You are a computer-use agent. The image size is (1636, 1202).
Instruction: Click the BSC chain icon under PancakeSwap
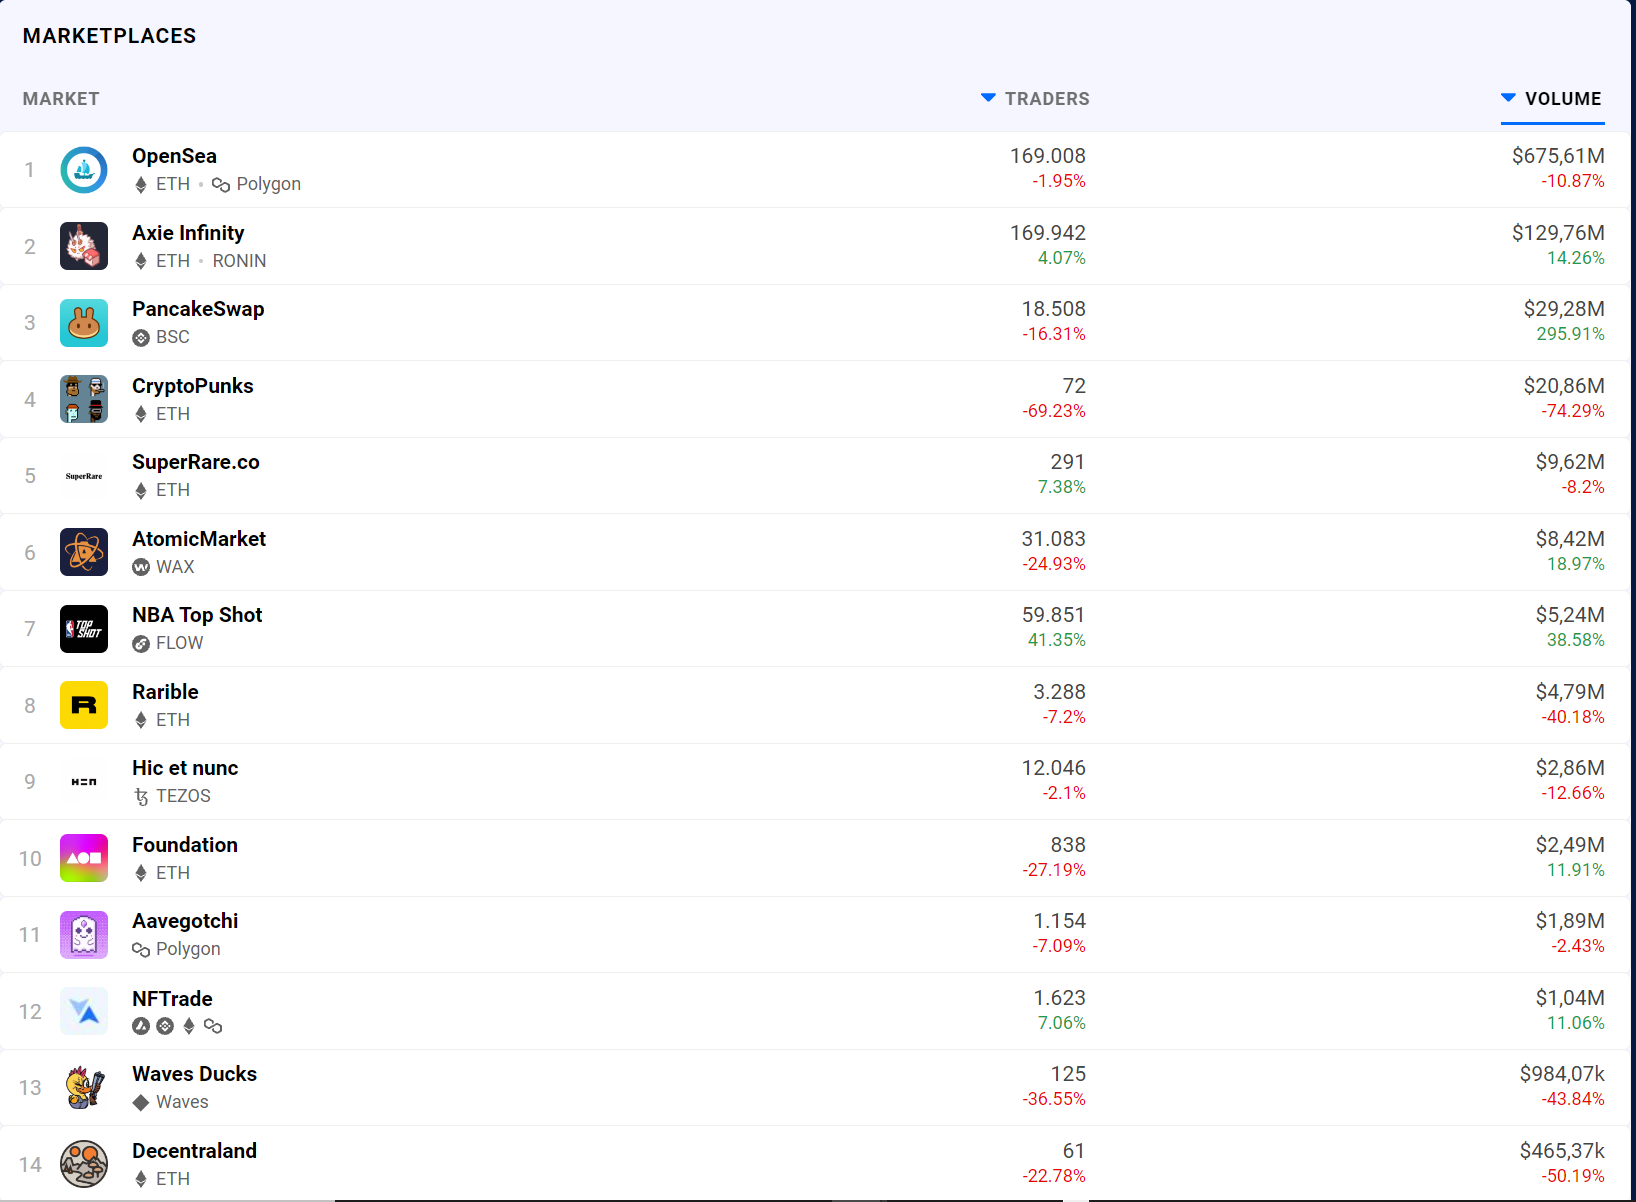point(141,338)
